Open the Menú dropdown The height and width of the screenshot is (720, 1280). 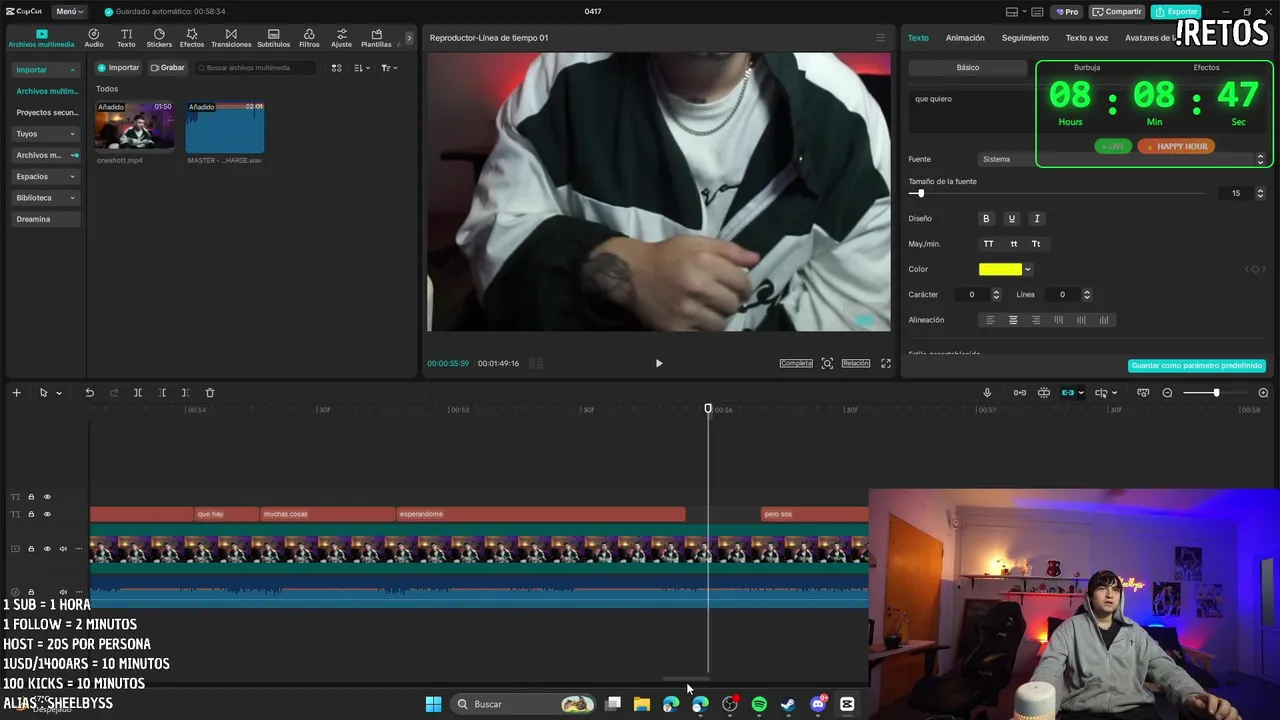point(69,12)
